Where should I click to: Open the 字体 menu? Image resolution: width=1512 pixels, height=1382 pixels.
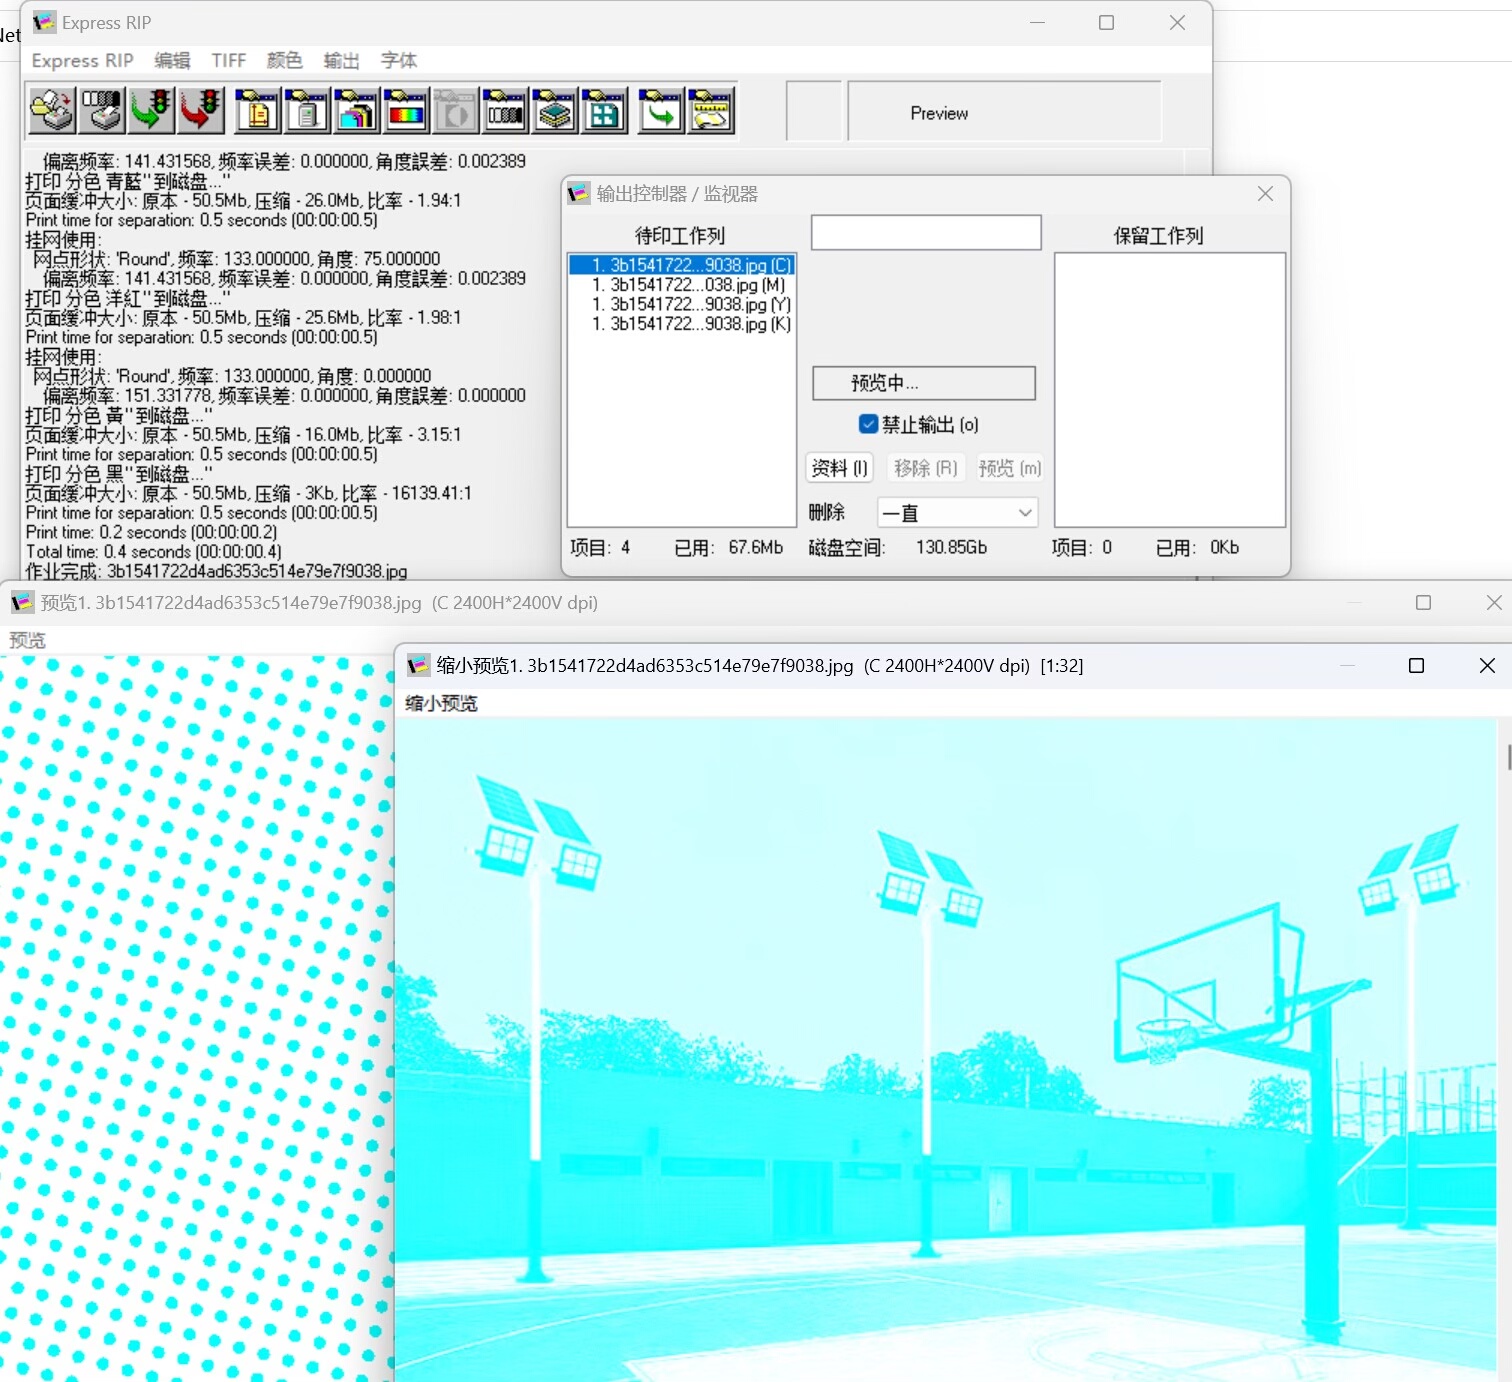pos(398,61)
